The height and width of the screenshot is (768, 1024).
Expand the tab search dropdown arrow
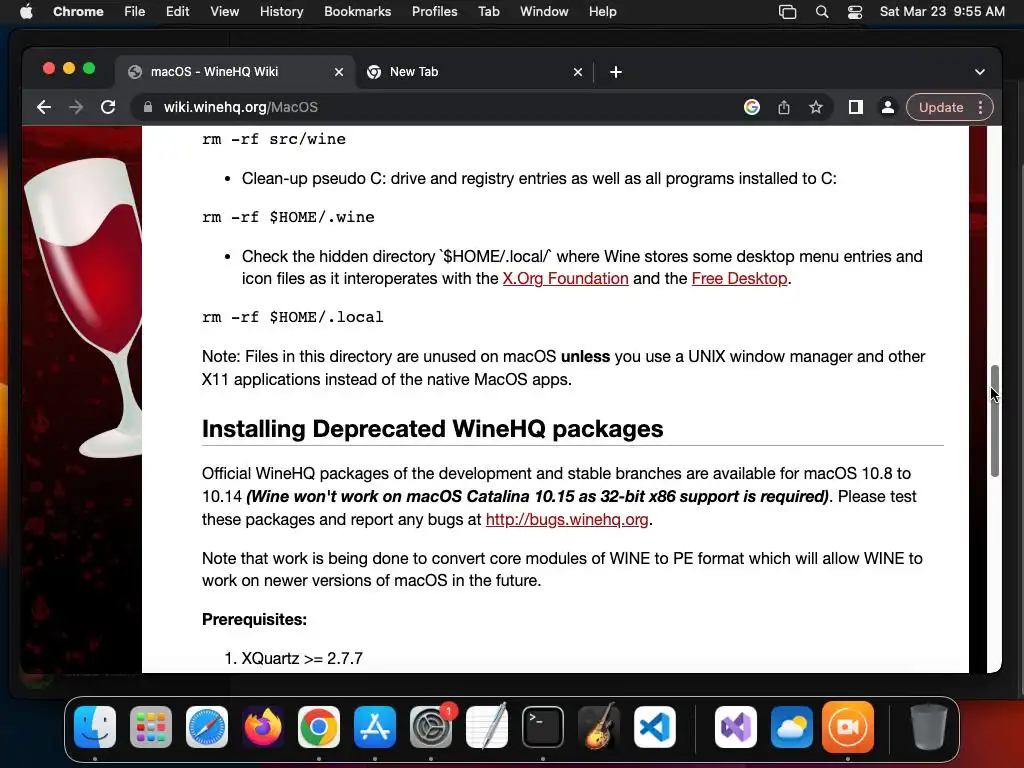[980, 72]
